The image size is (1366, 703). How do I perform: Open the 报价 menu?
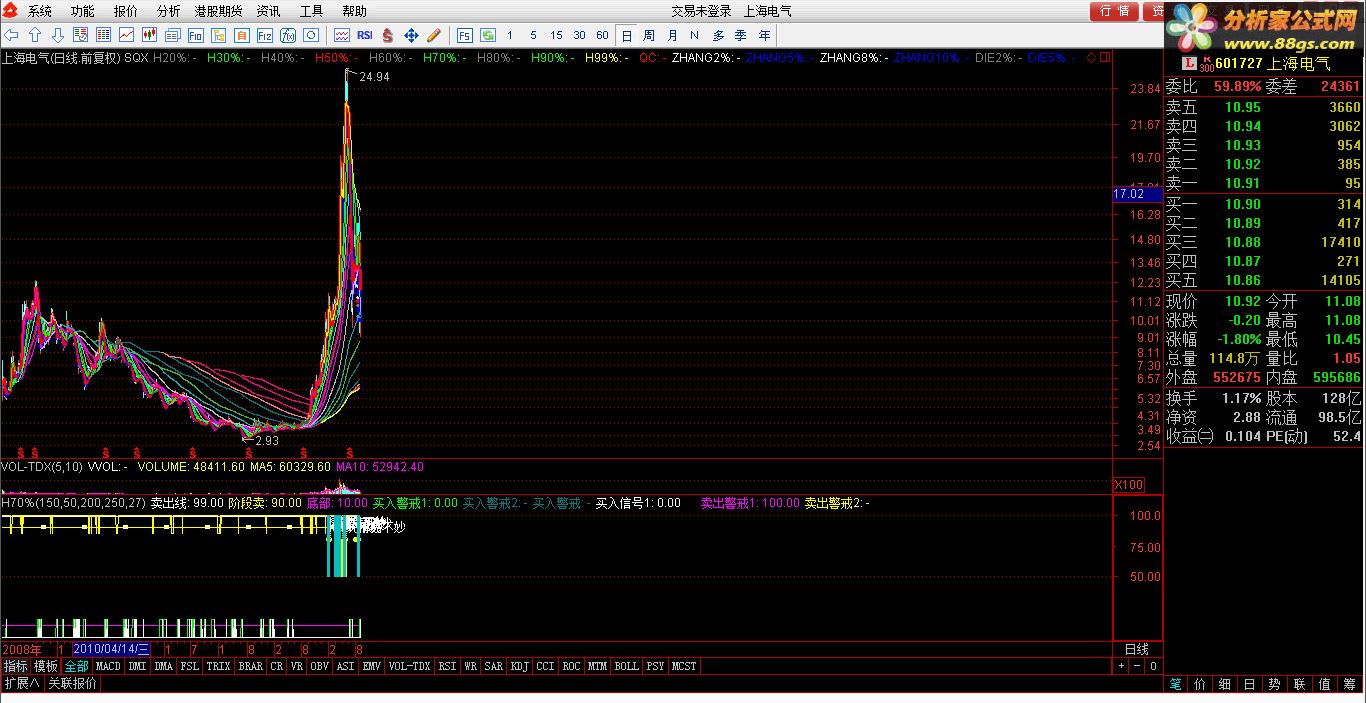click(125, 11)
